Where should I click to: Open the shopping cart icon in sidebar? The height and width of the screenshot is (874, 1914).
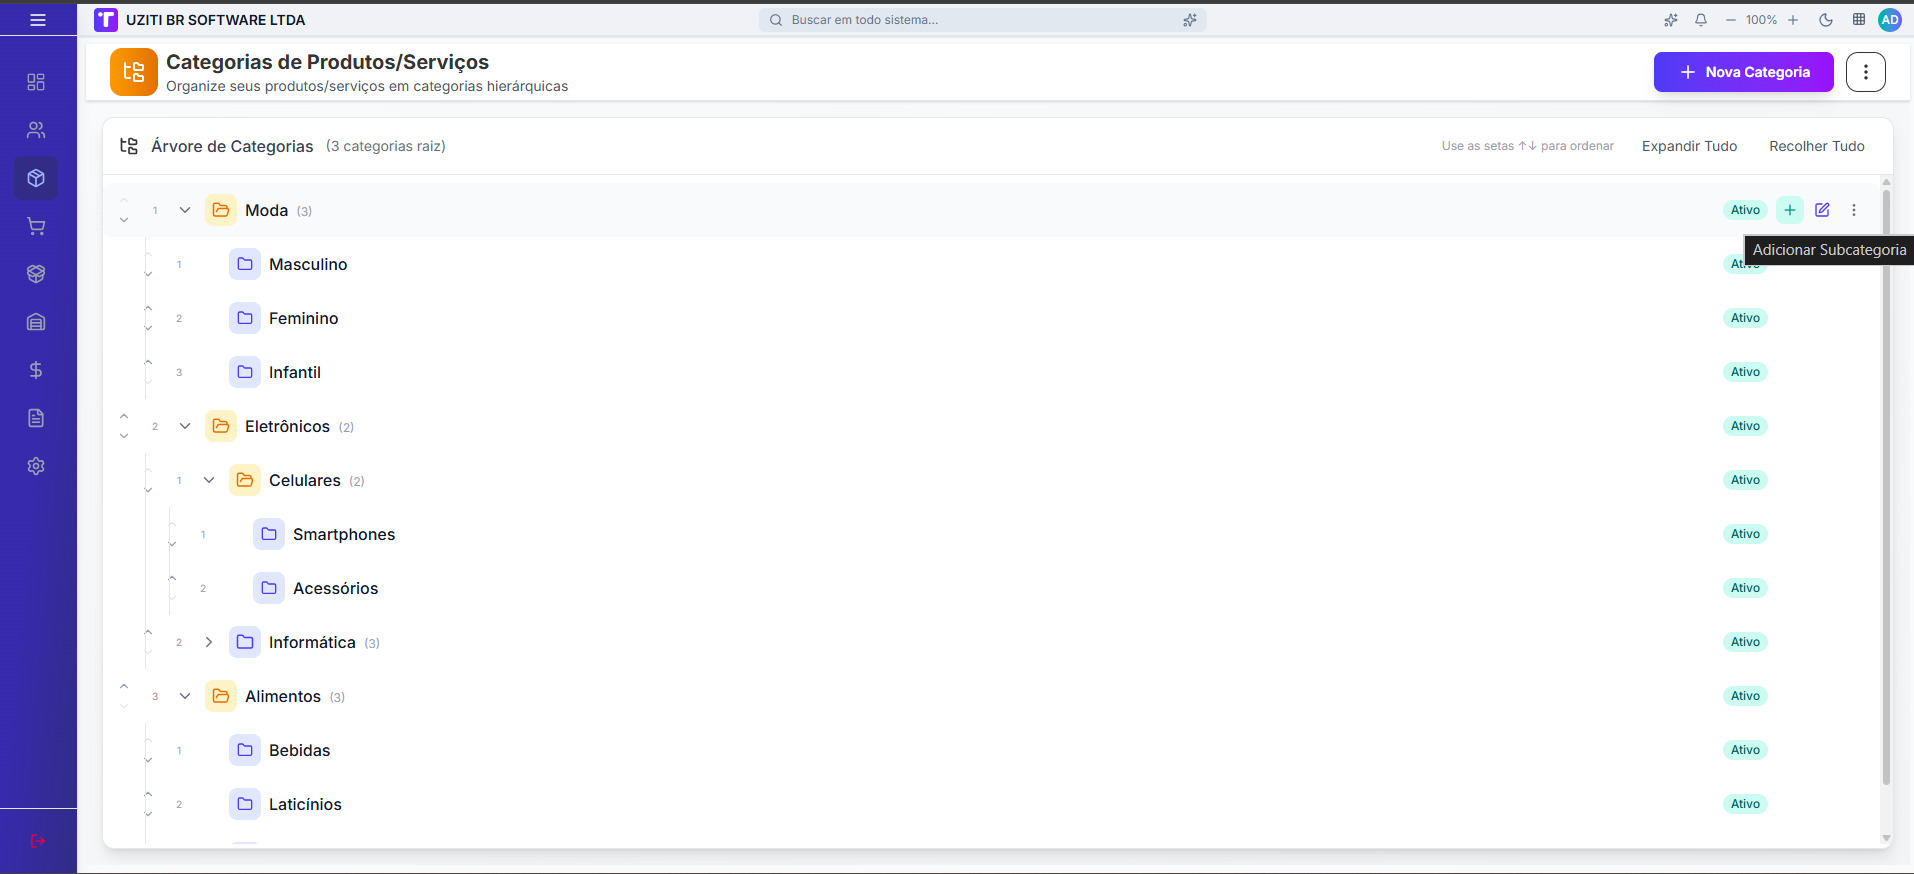coord(36,226)
